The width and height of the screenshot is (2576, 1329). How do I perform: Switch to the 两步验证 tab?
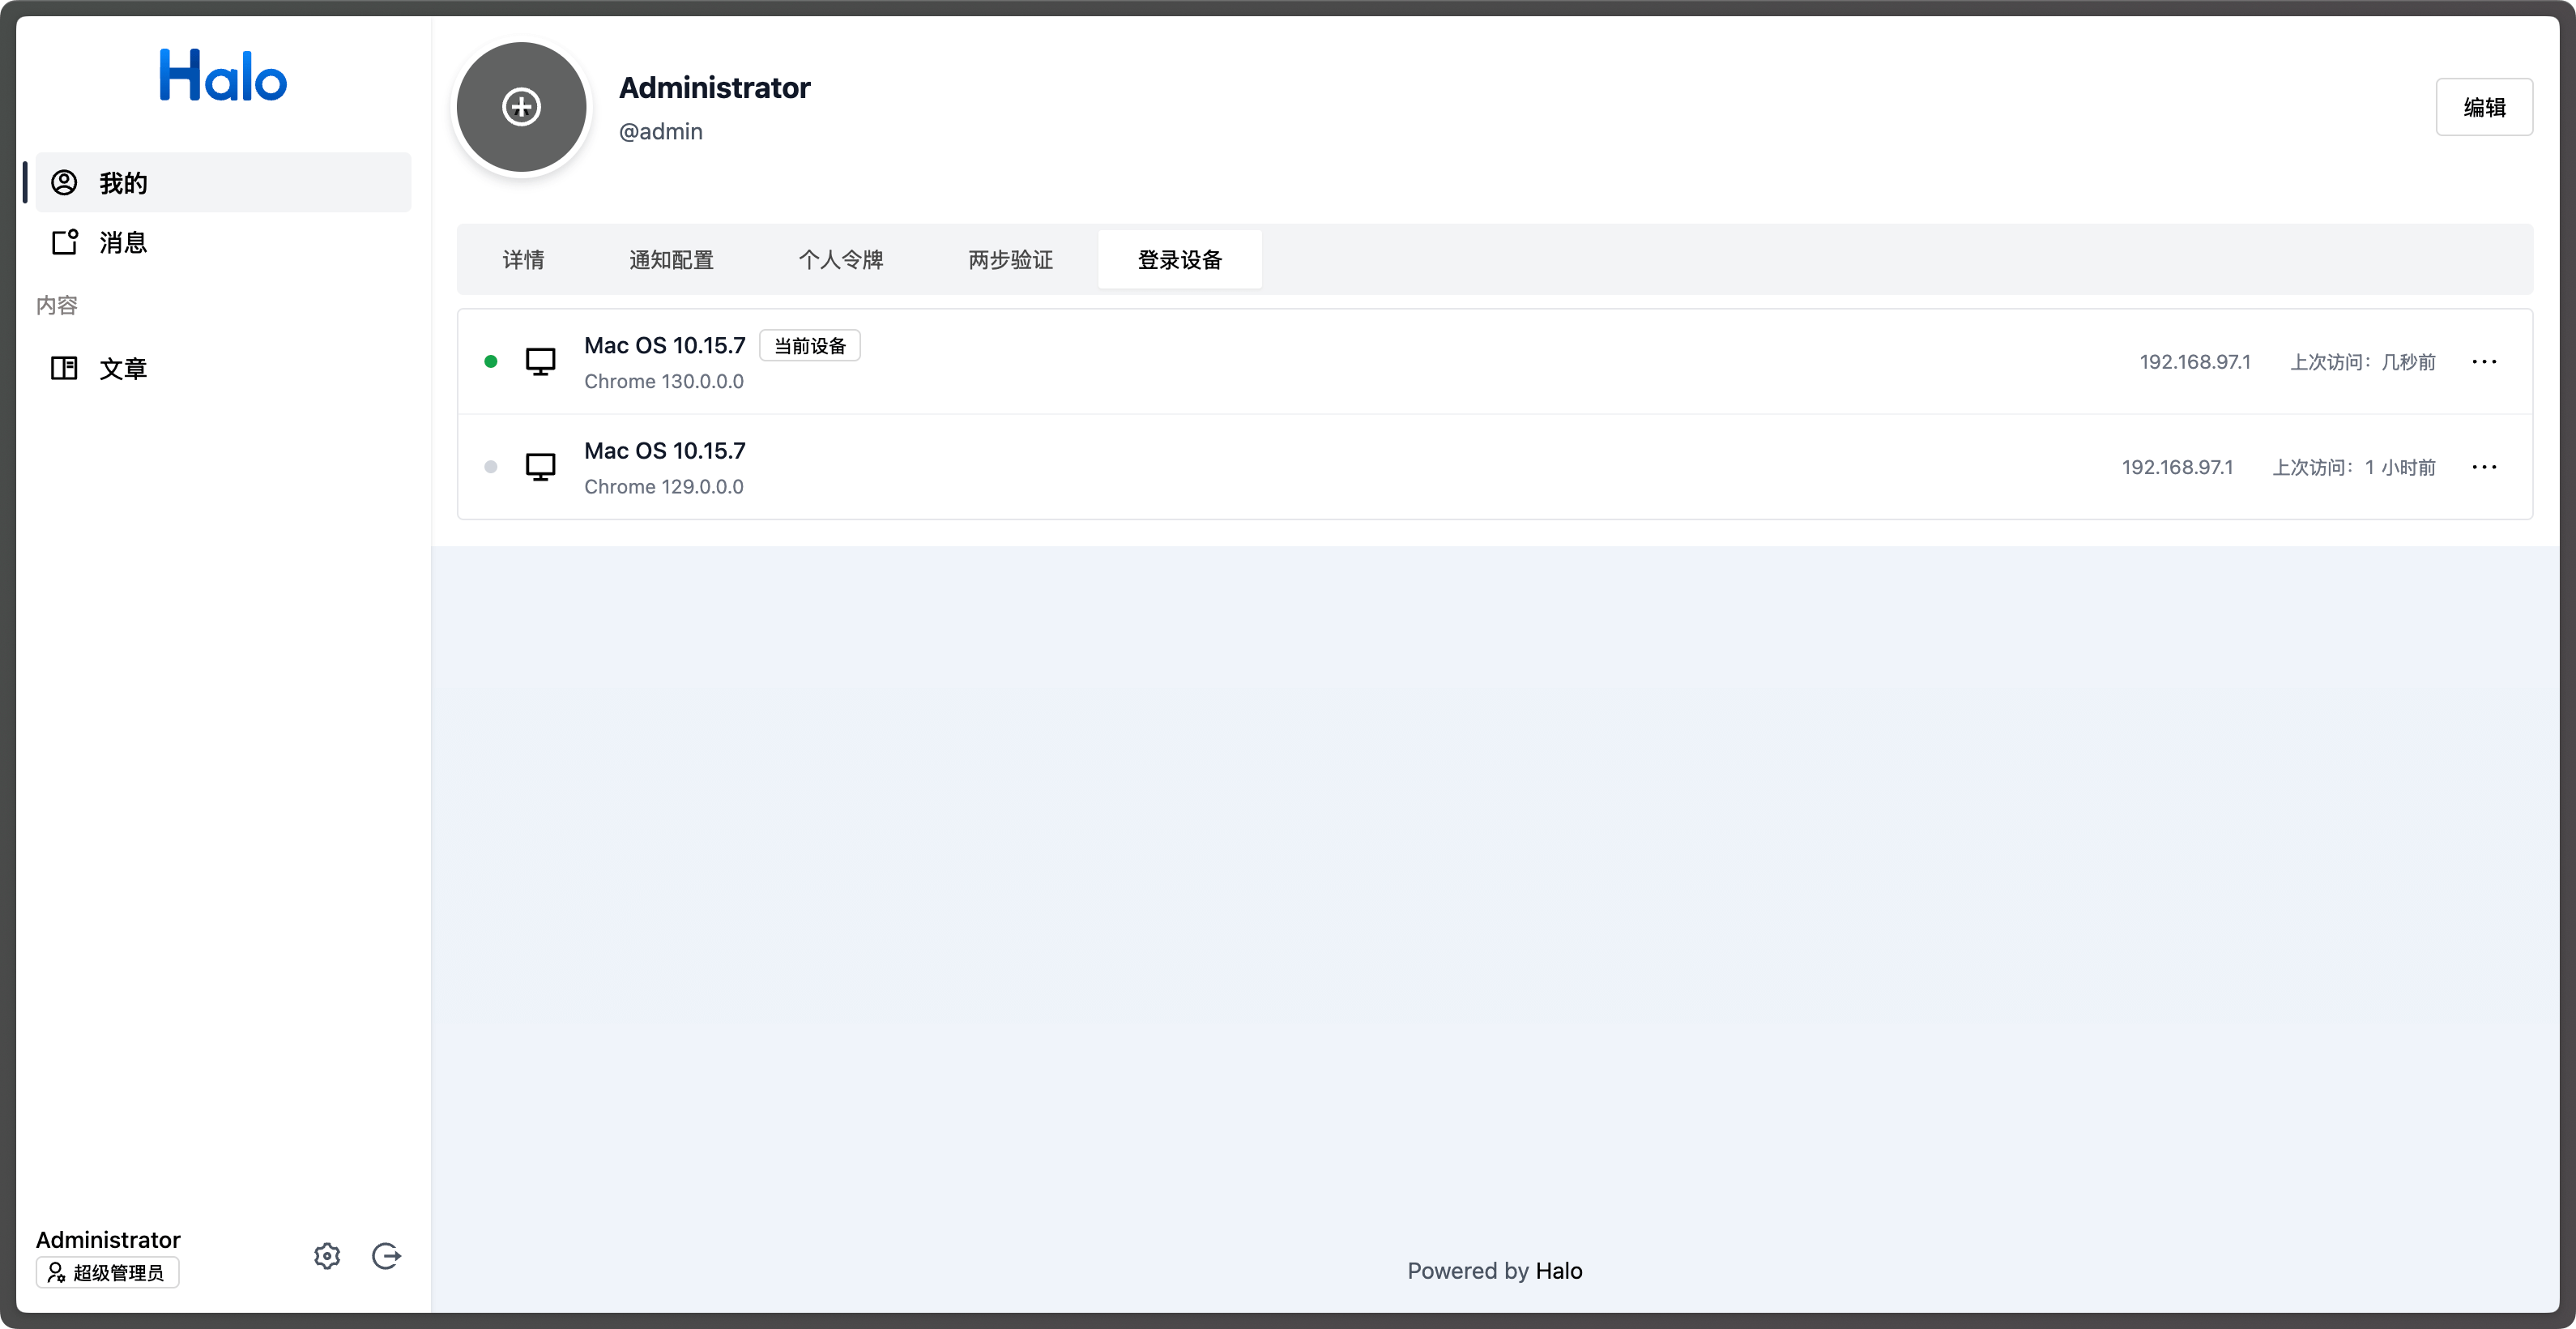pyautogui.click(x=1010, y=260)
